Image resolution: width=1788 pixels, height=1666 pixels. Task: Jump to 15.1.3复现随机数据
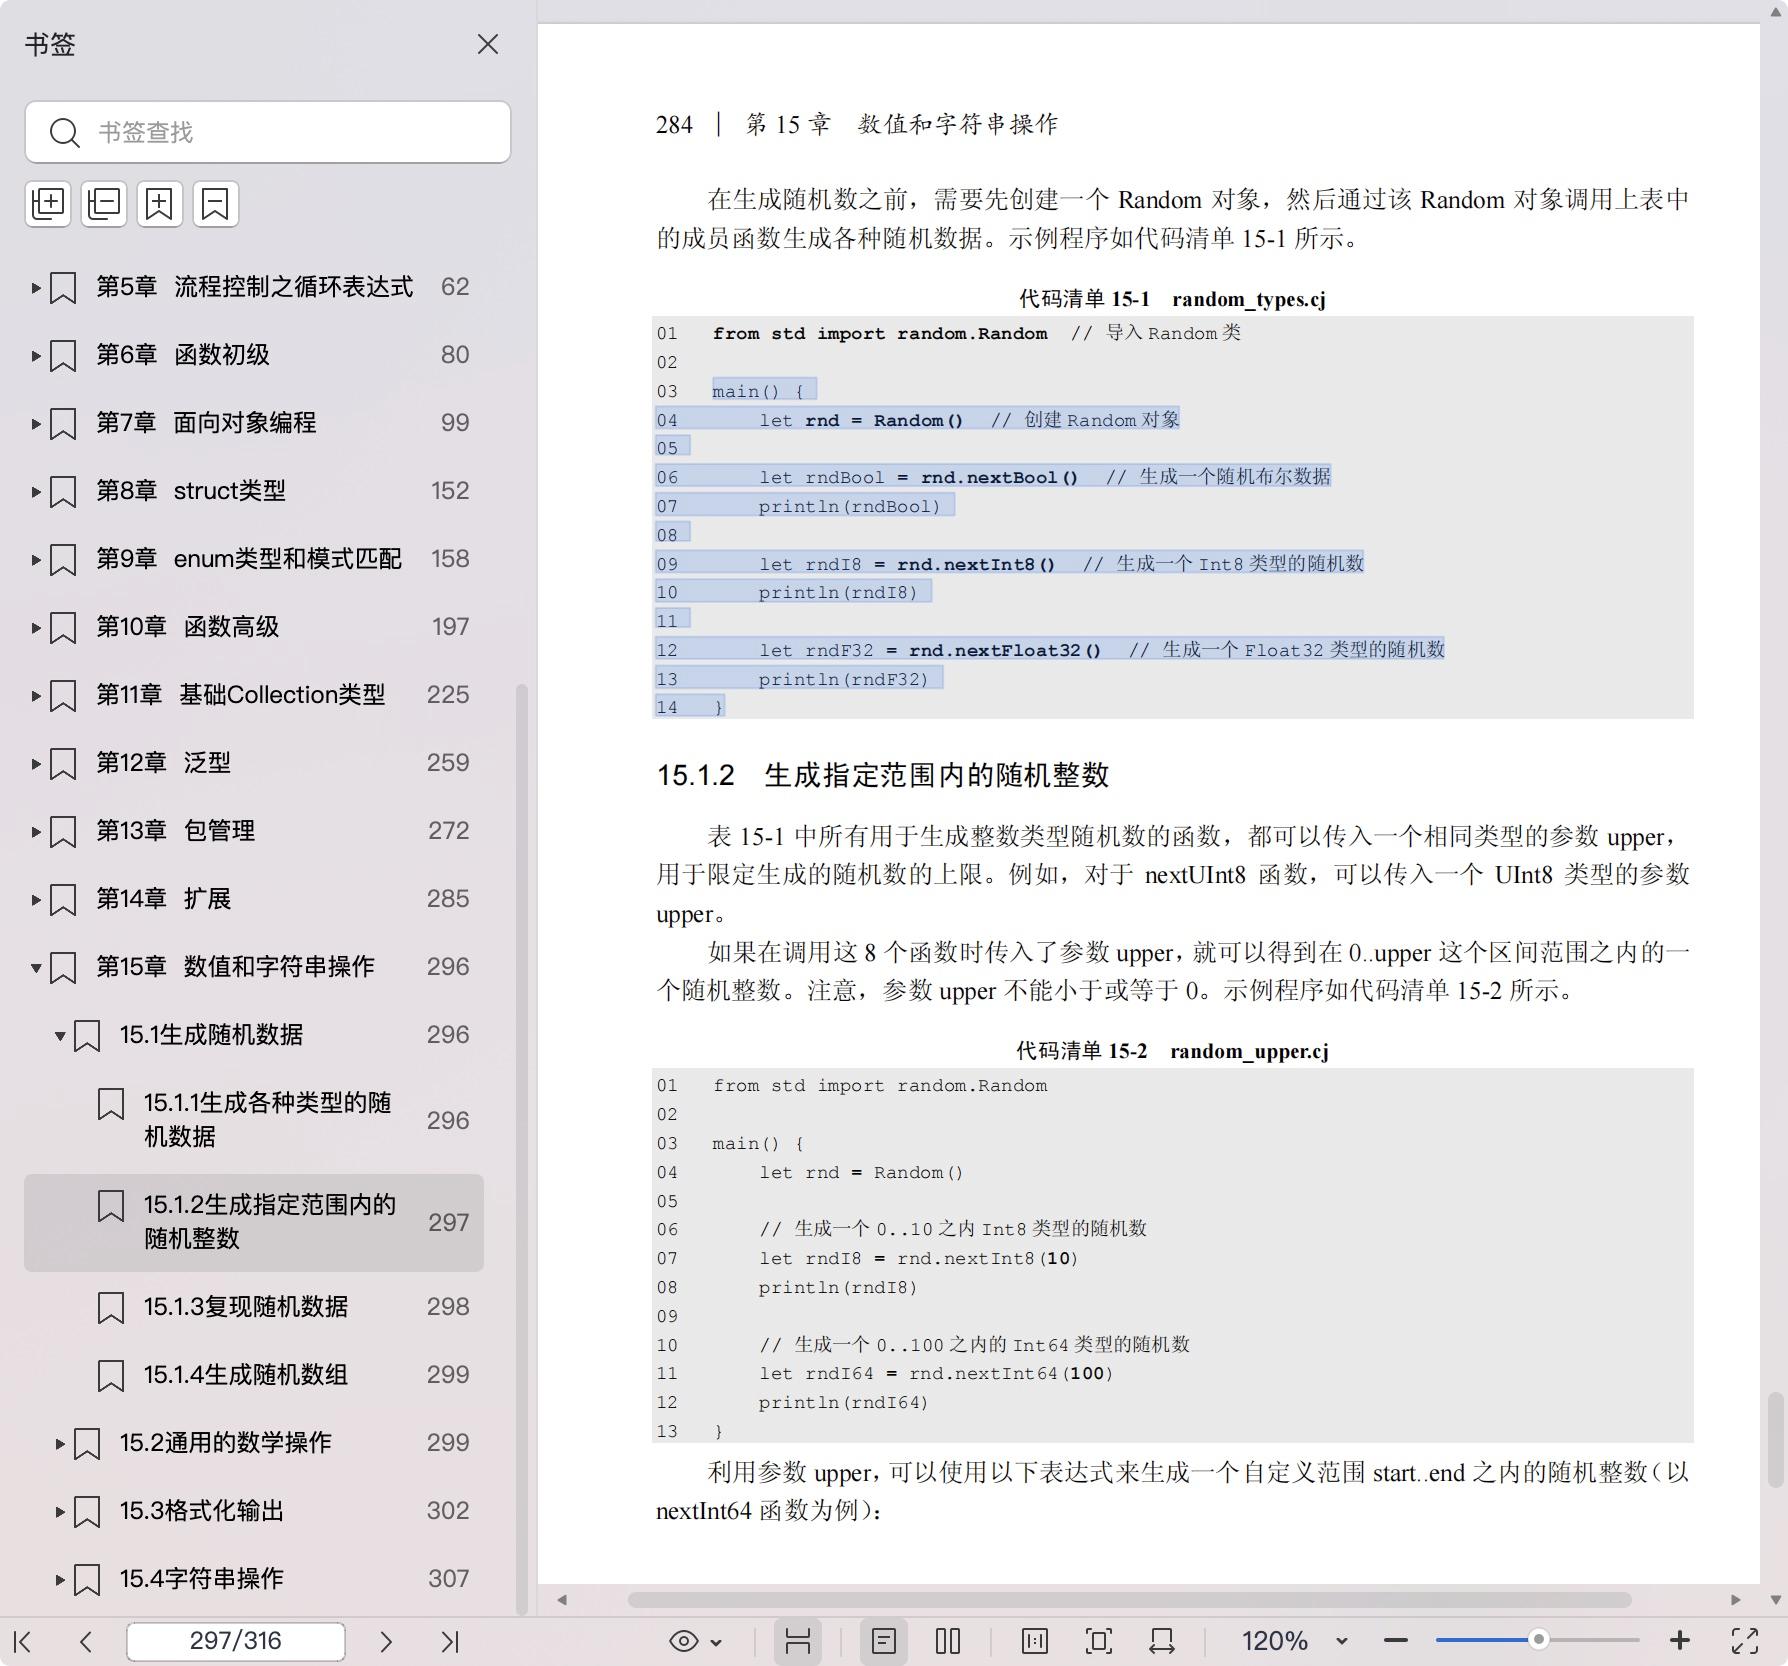(x=246, y=1307)
